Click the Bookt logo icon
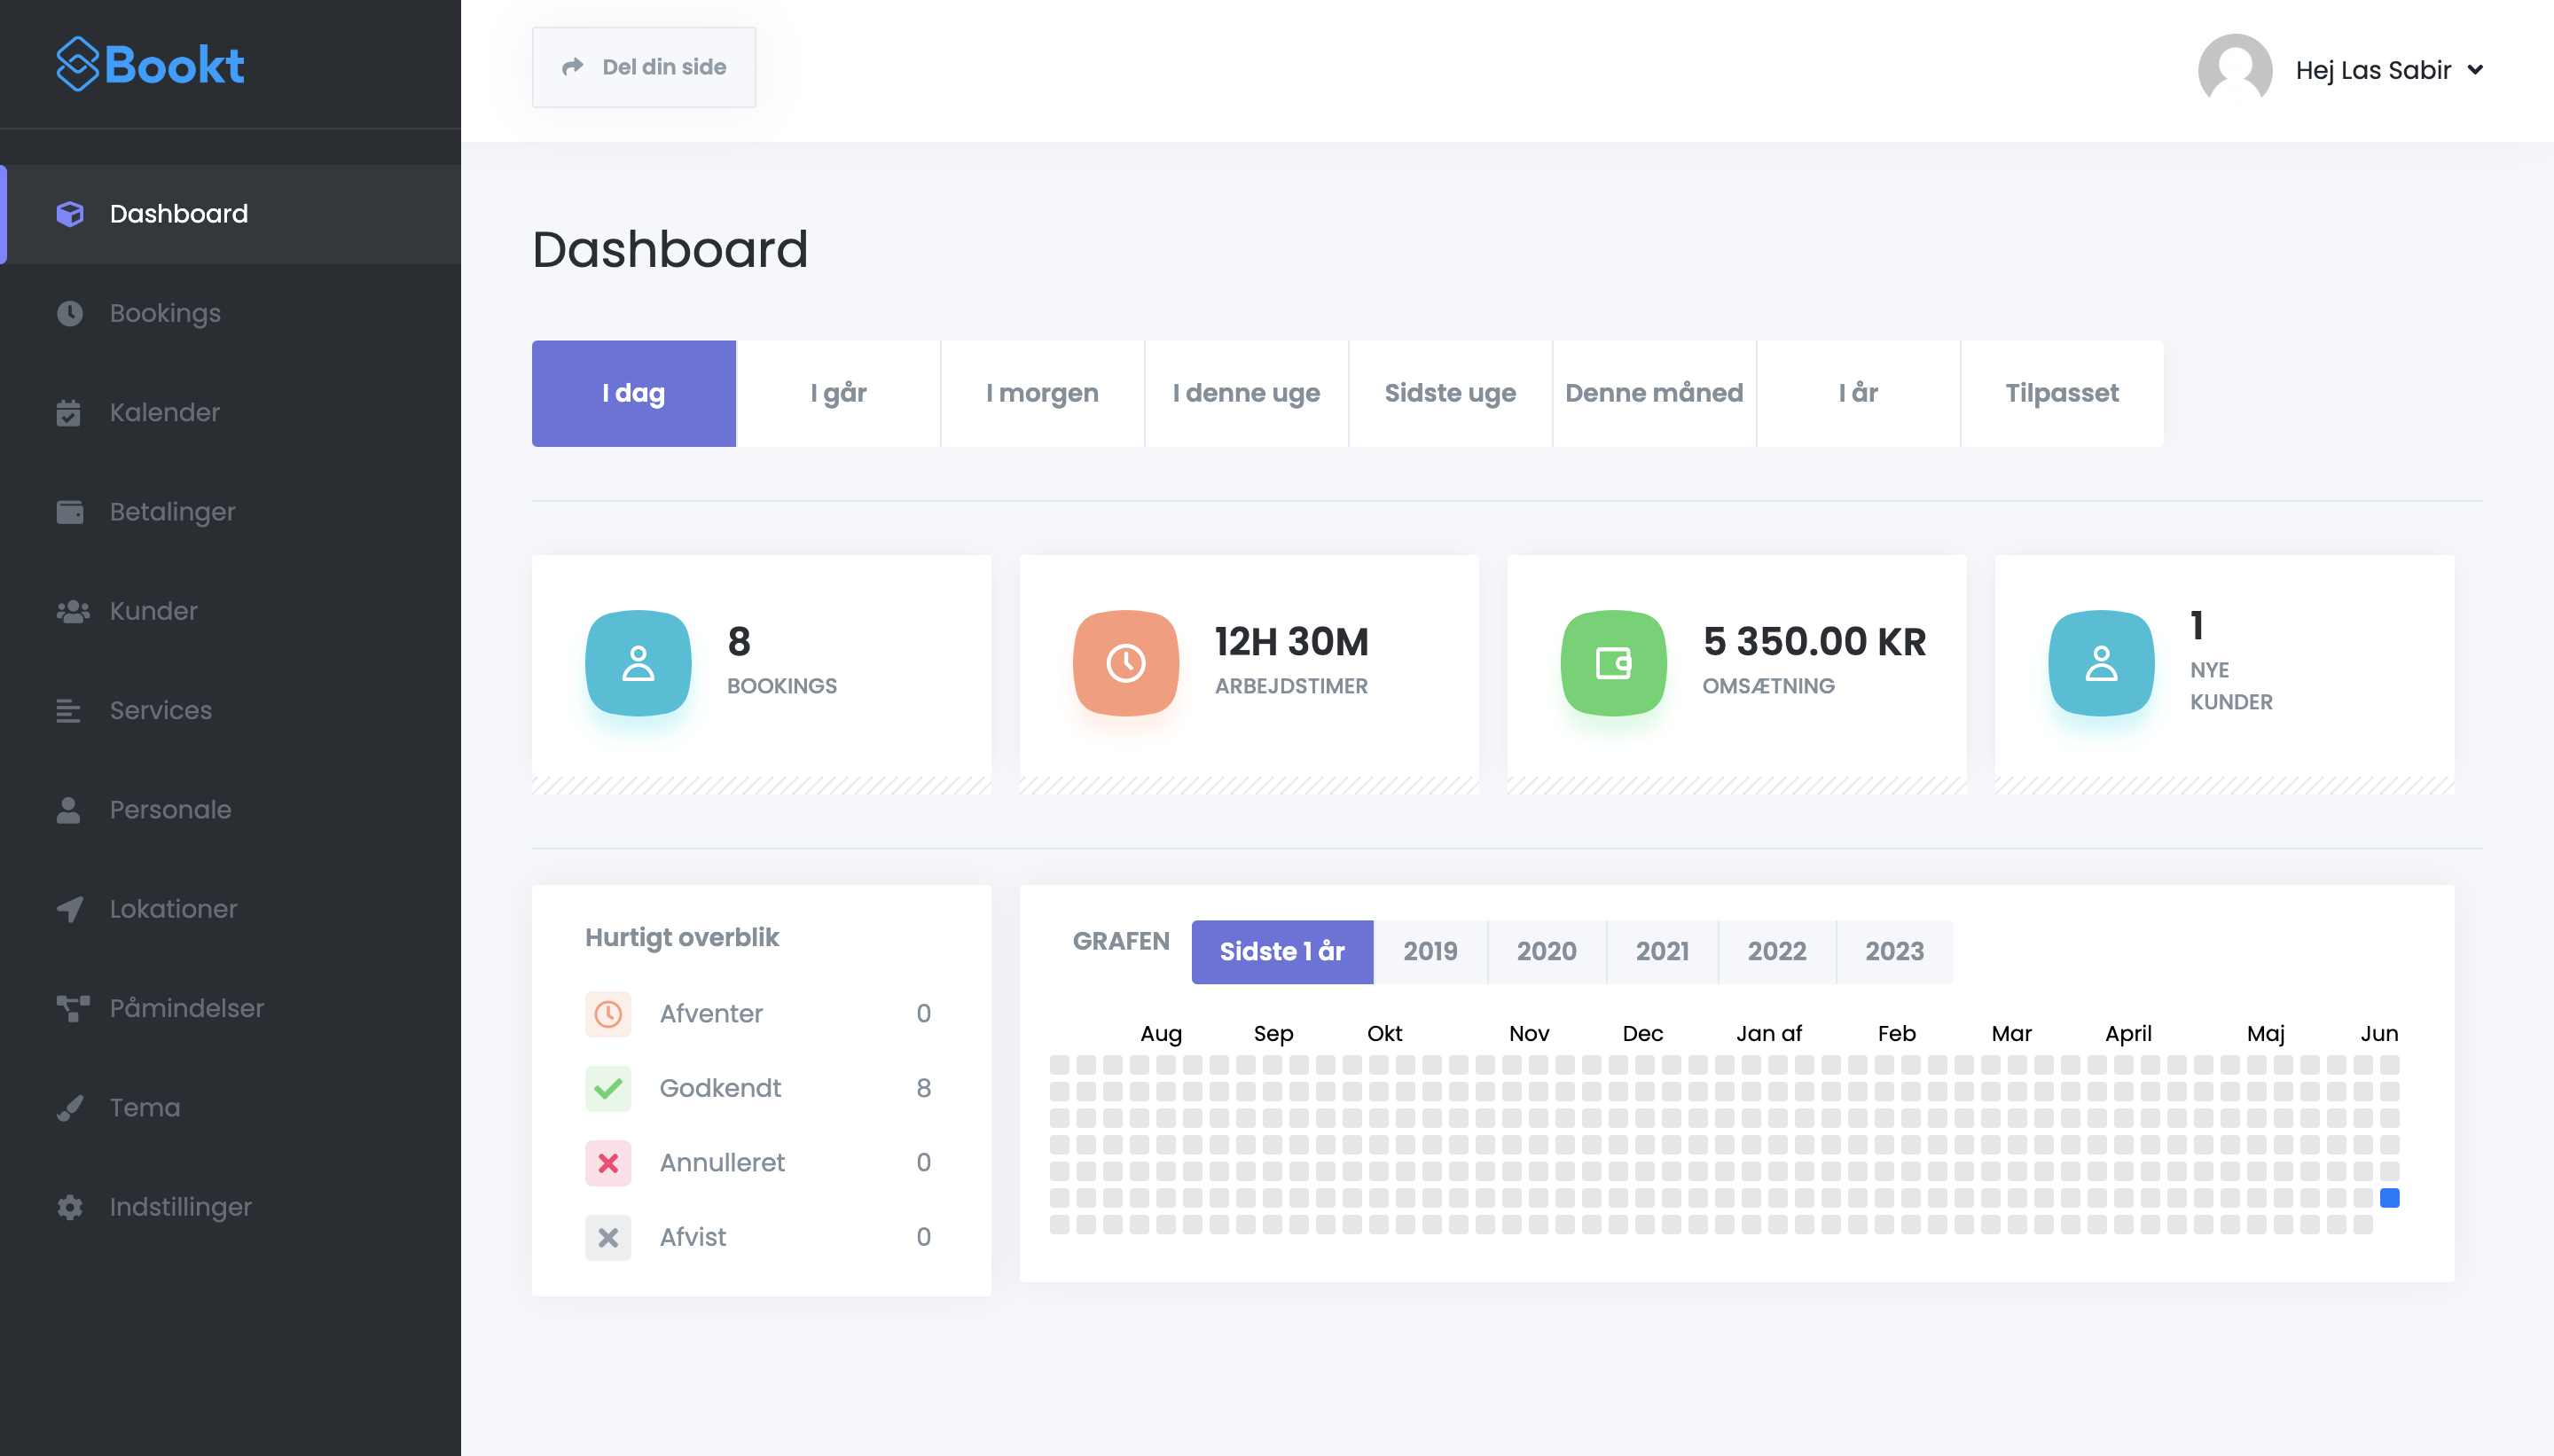 78,65
